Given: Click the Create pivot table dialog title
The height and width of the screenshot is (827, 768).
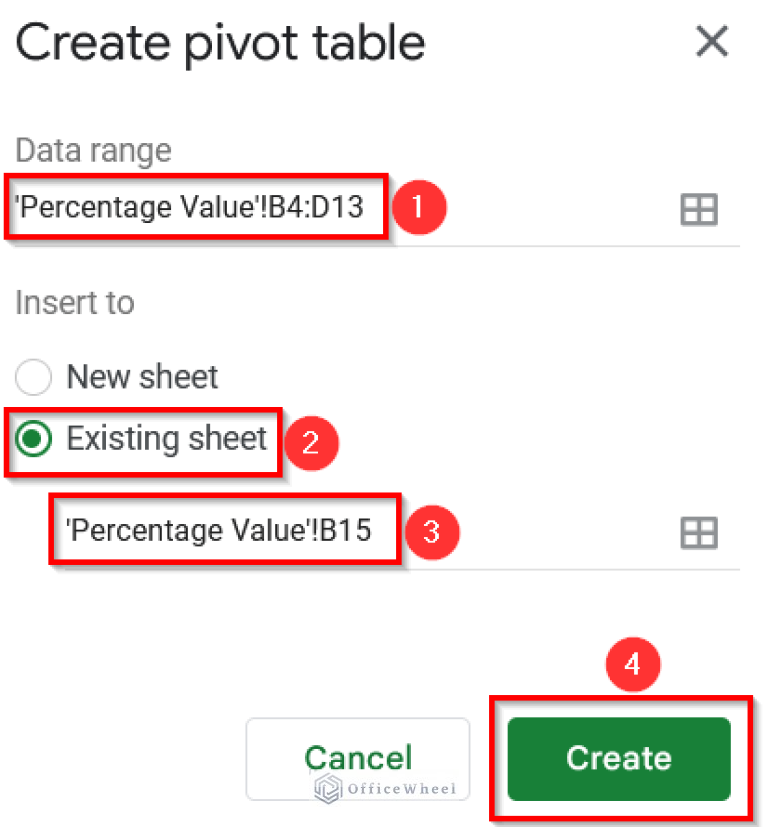Looking at the screenshot, I should 220,42.
